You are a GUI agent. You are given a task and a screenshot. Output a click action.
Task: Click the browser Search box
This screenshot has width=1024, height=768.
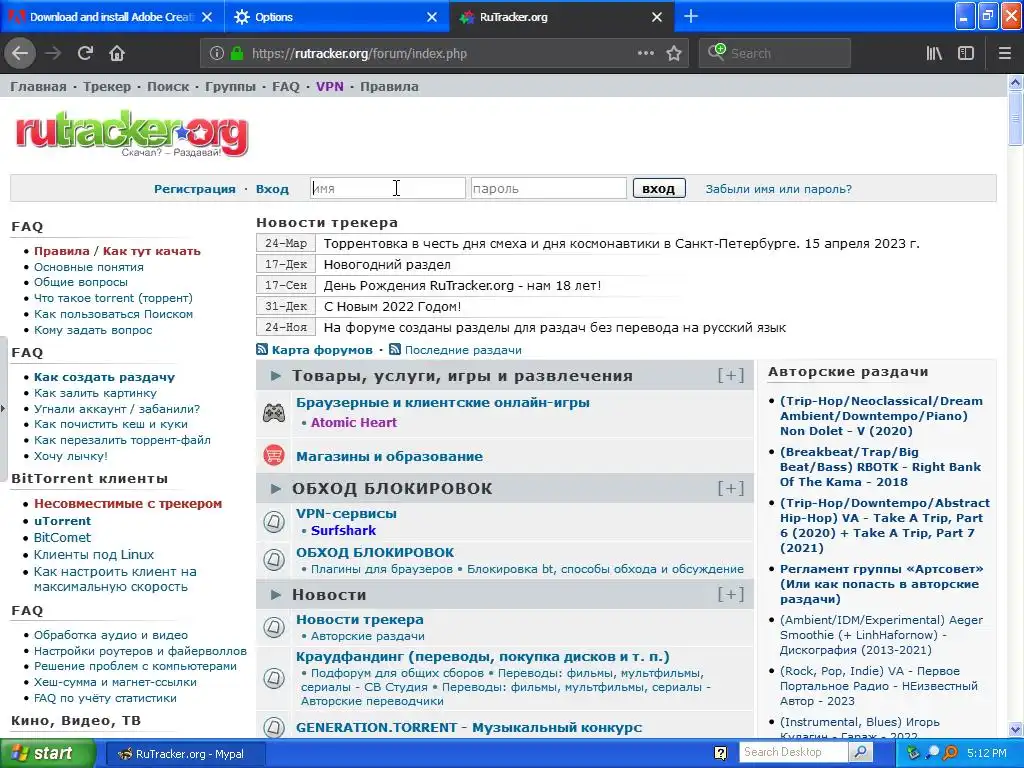(x=775, y=54)
